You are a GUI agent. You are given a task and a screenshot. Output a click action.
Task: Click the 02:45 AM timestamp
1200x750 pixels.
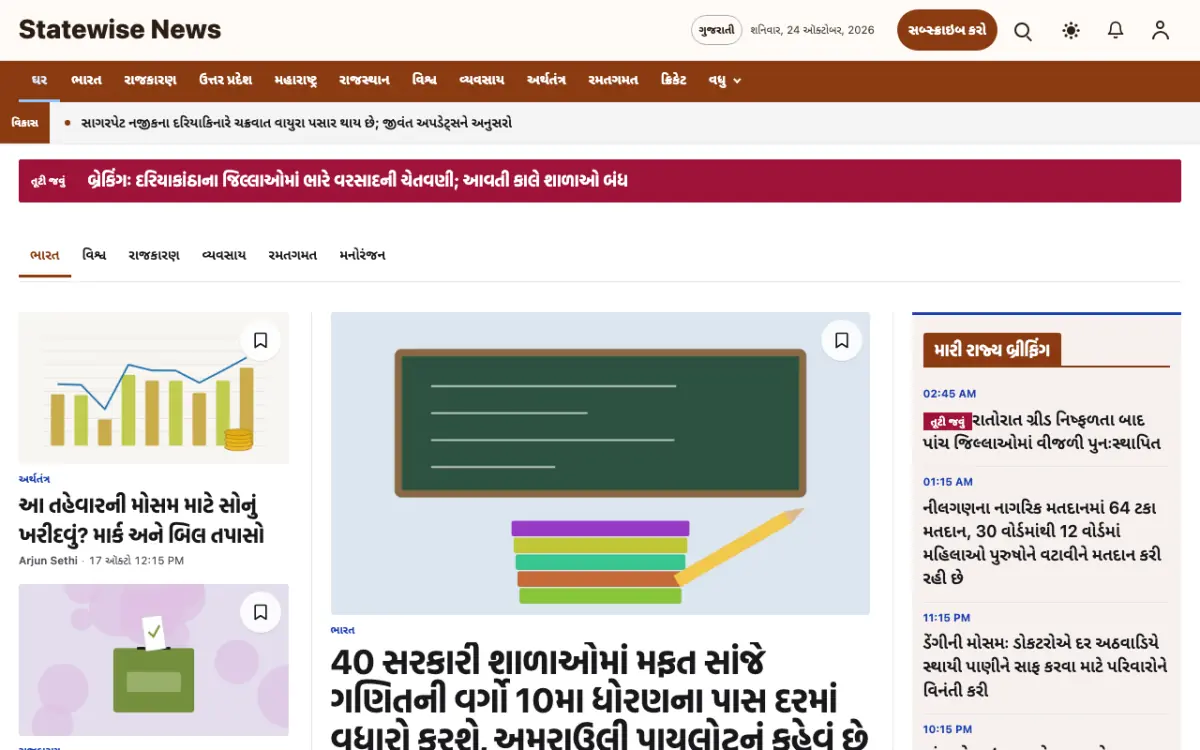tap(949, 394)
